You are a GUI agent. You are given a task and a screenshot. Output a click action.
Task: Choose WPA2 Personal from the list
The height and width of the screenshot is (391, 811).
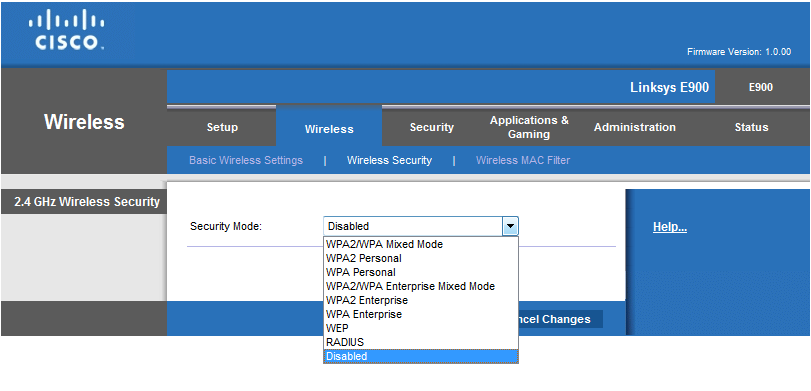[420, 258]
